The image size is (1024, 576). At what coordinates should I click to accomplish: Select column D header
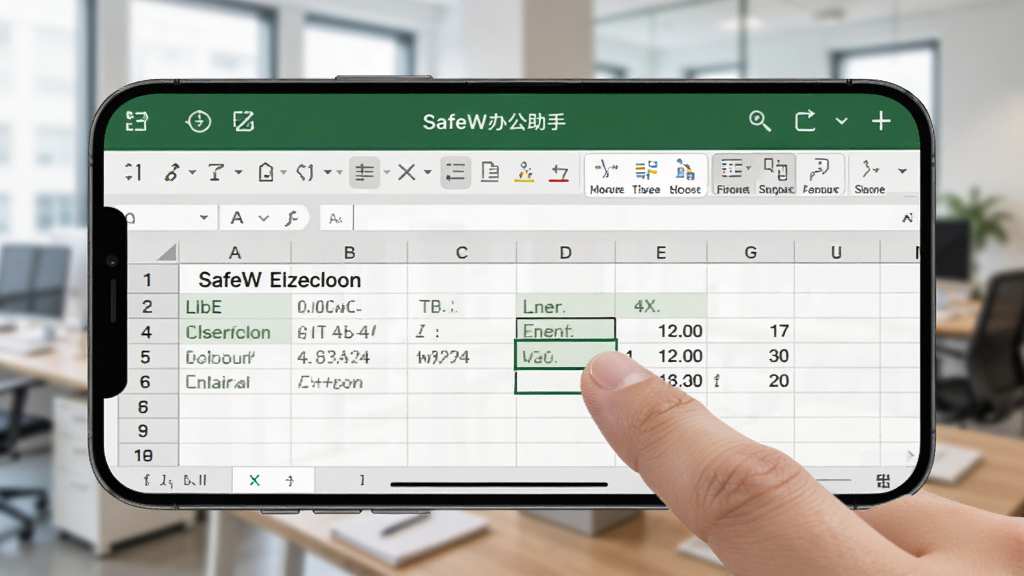tap(566, 253)
